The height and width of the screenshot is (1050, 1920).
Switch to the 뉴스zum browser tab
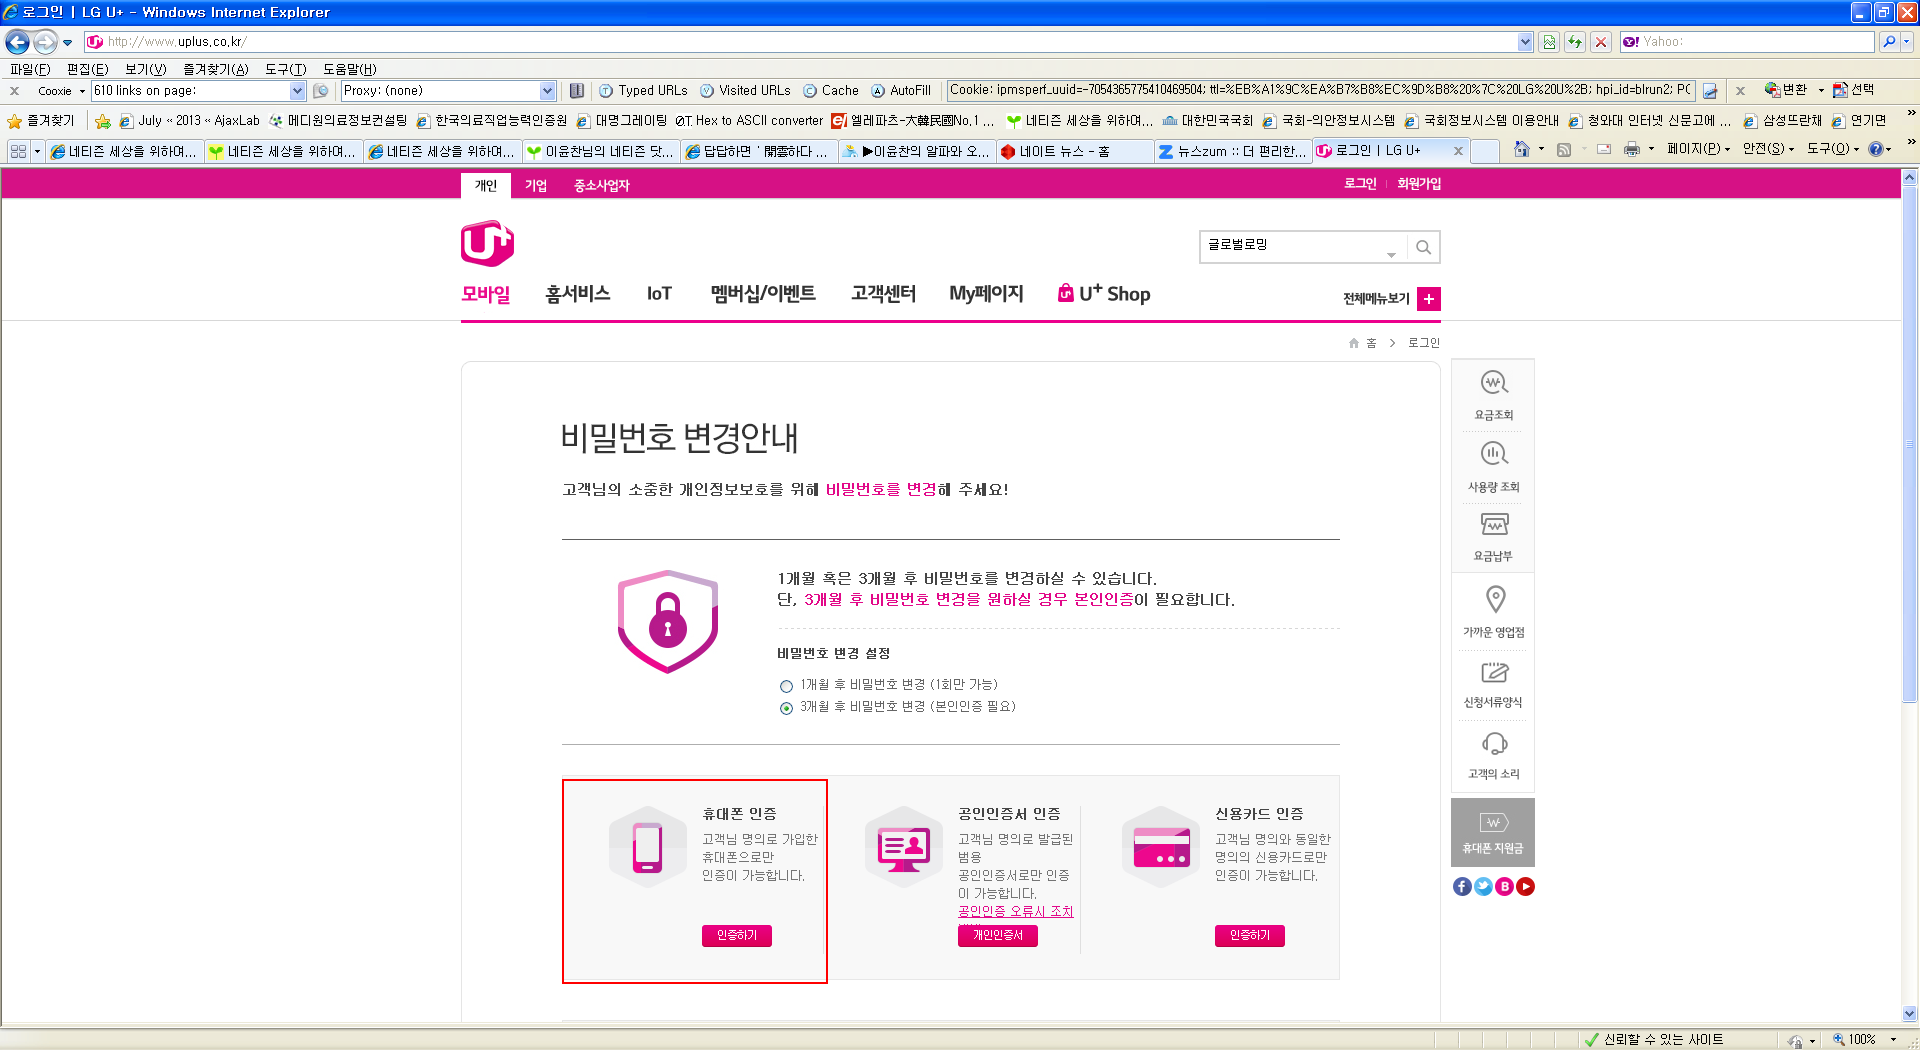[1232, 151]
